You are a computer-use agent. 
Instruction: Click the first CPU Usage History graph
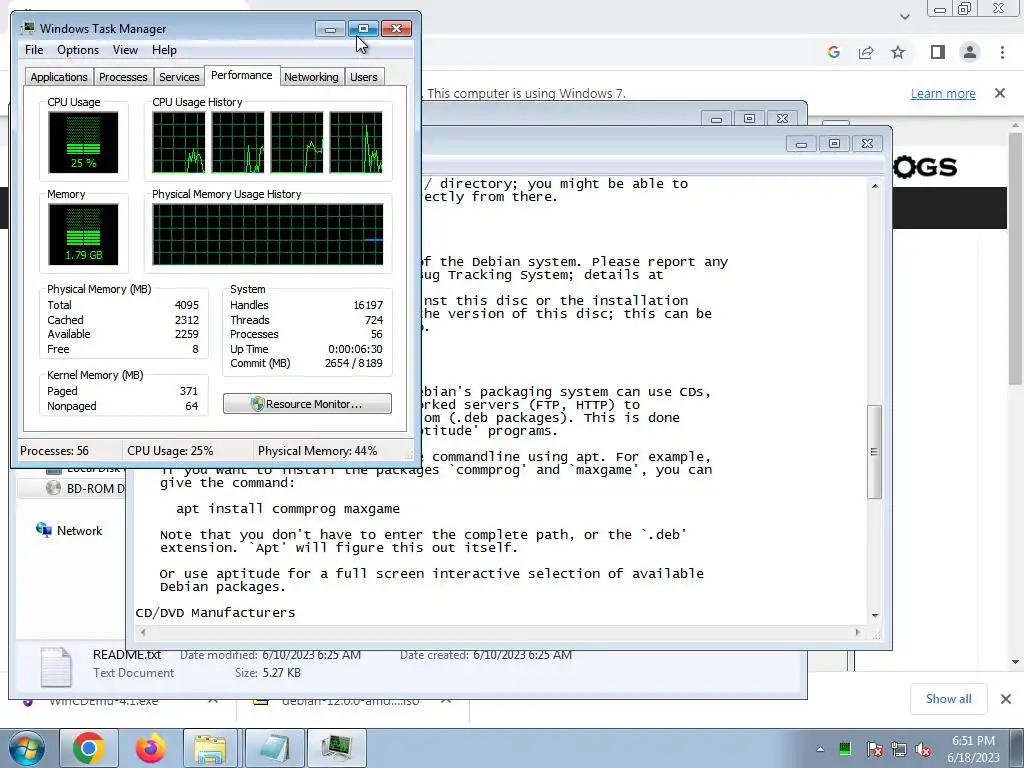coord(178,142)
